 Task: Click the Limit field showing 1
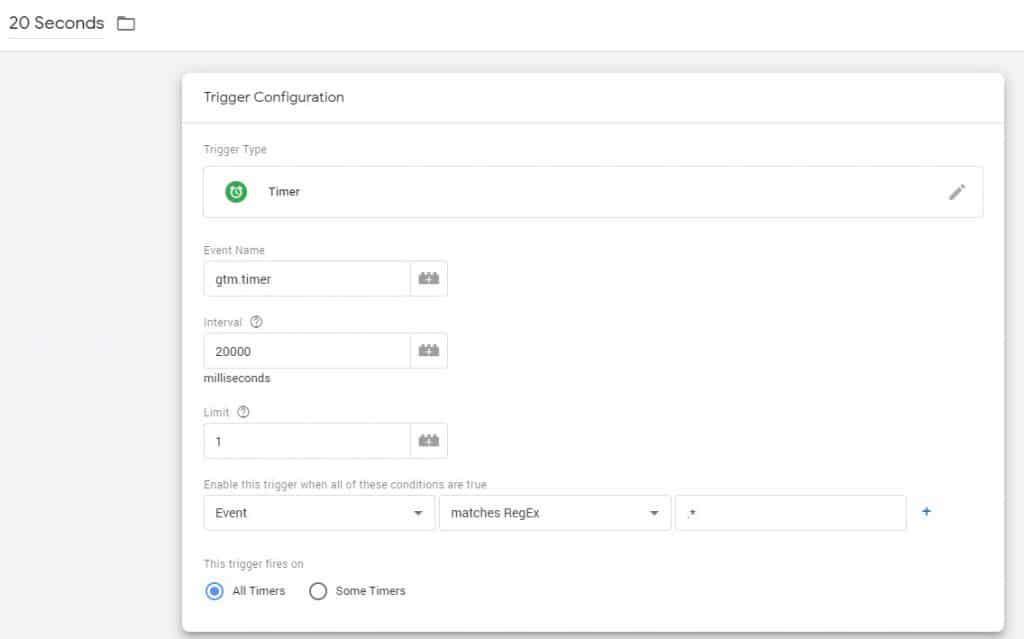pyautogui.click(x=307, y=441)
